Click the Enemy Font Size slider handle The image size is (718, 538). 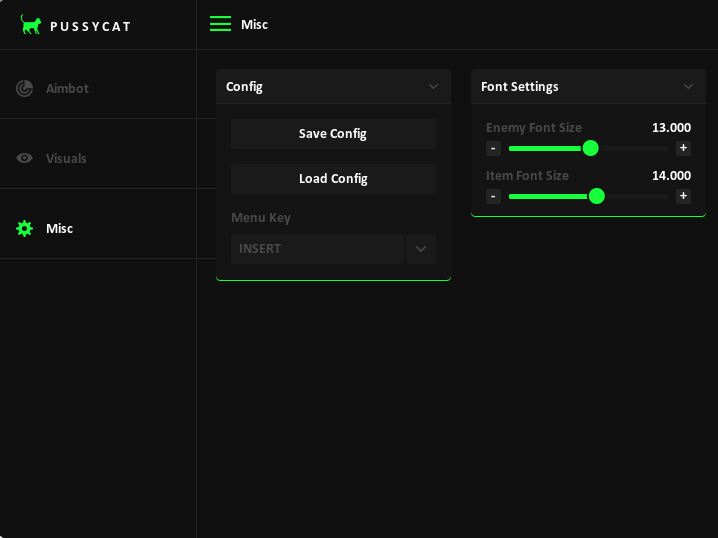[x=590, y=148]
